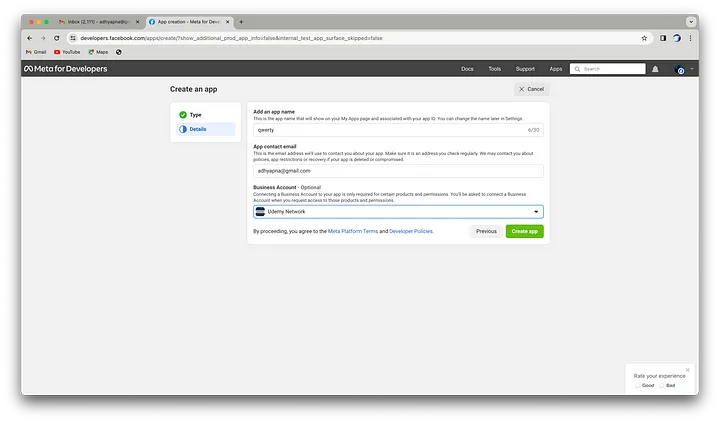Click the Create an app heading
Screen dimensions: 720x423
[193, 89]
